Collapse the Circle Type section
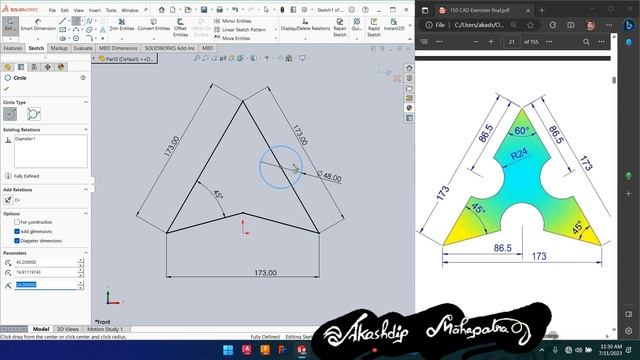The height and width of the screenshot is (360, 640). (x=86, y=102)
